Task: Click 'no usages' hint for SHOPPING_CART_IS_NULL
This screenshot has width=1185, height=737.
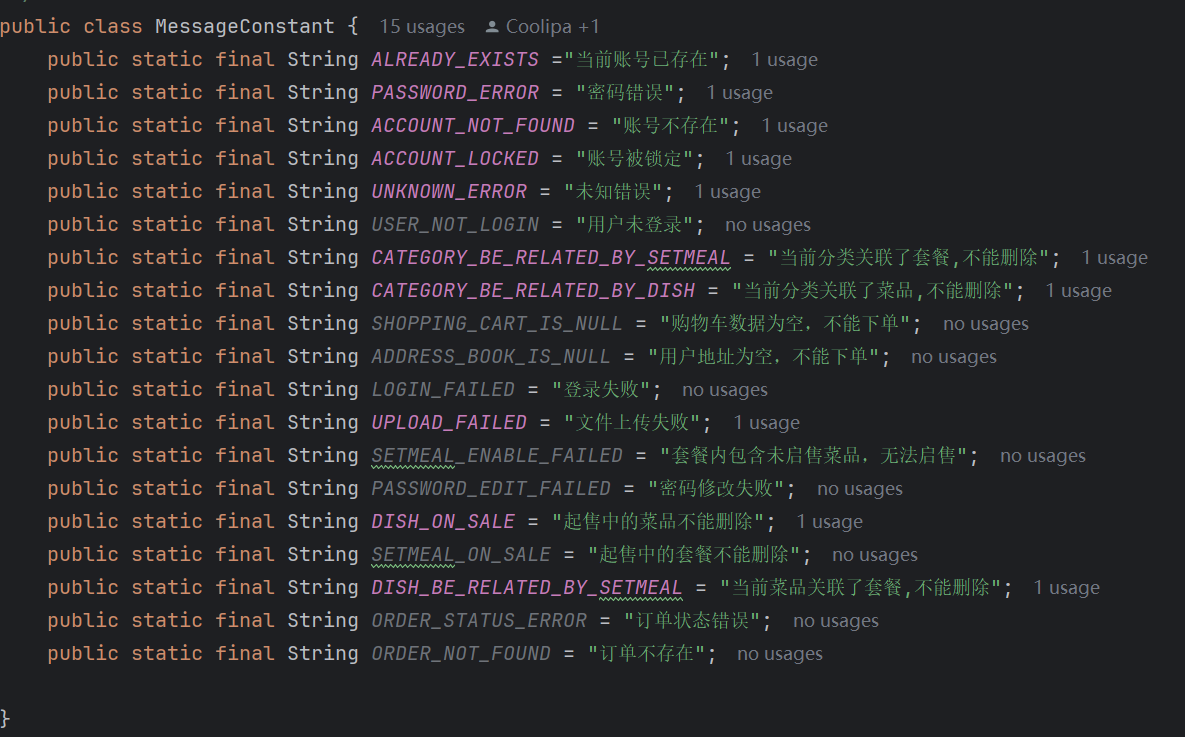Action: pos(986,324)
